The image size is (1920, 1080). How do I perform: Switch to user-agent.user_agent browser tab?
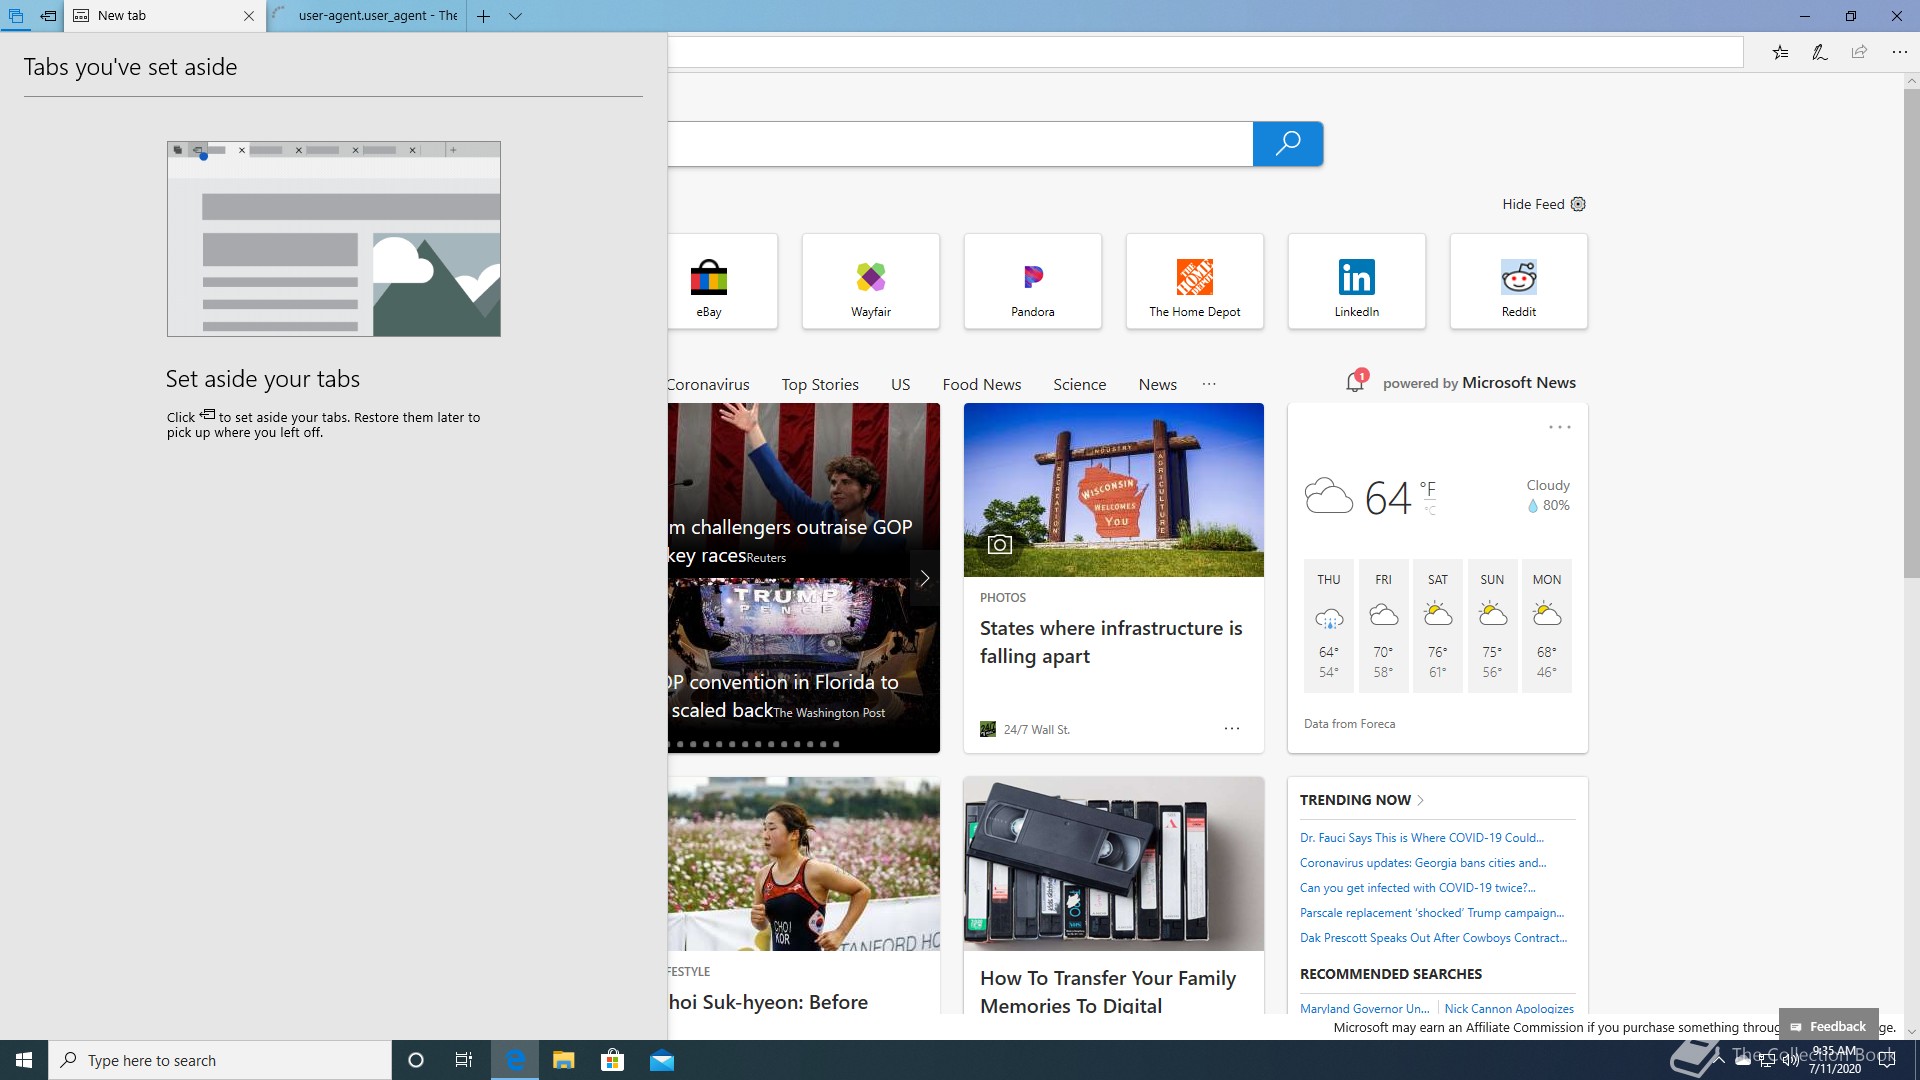367,16
